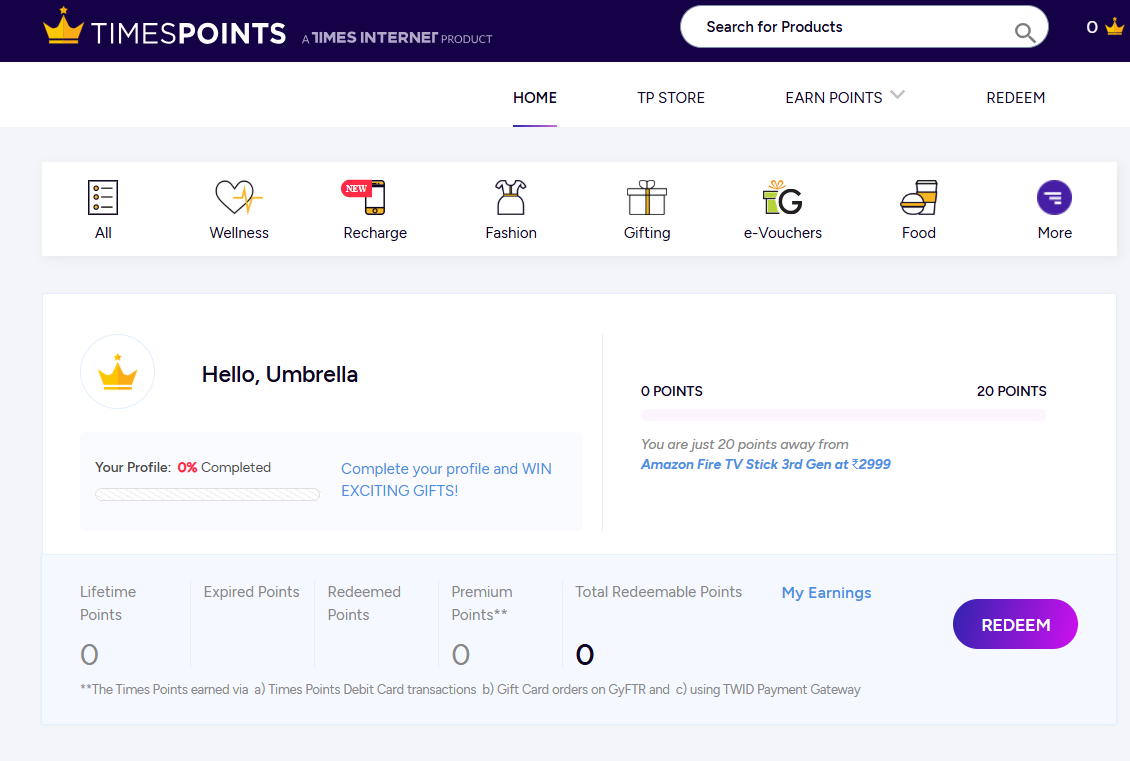This screenshot has height=761, width=1130.
Task: Open the Wellness heart icon
Action: pyautogui.click(x=239, y=197)
